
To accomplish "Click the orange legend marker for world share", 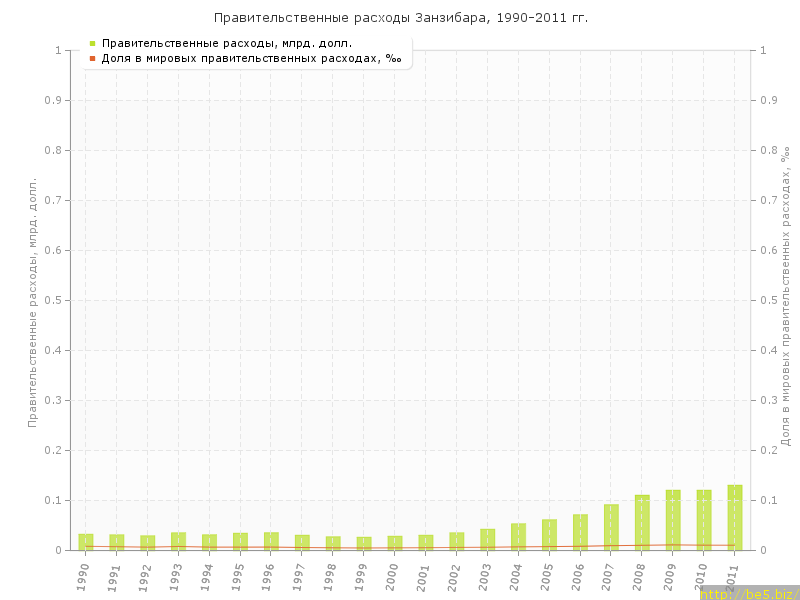I will pos(93,58).
